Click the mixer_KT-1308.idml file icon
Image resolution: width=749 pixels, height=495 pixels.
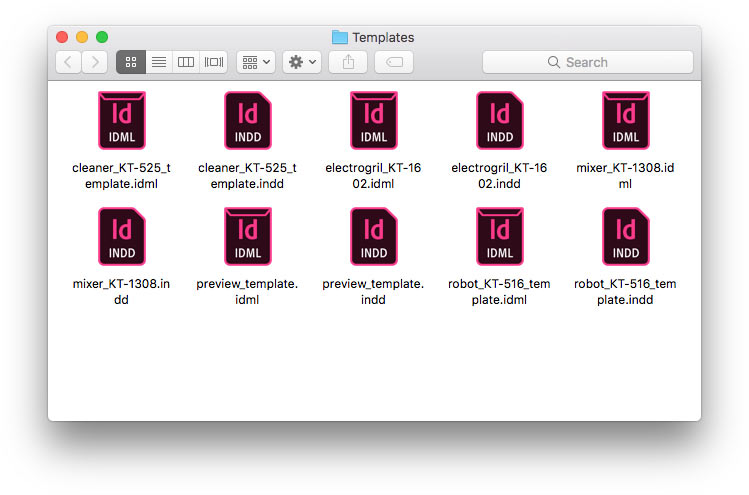[x=625, y=120]
